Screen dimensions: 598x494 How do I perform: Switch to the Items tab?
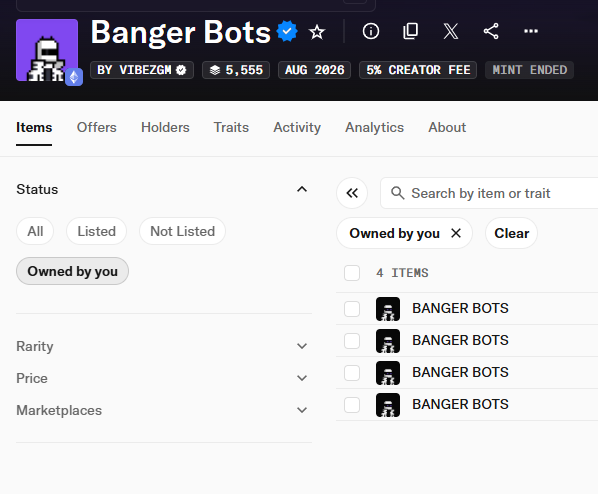coord(34,127)
